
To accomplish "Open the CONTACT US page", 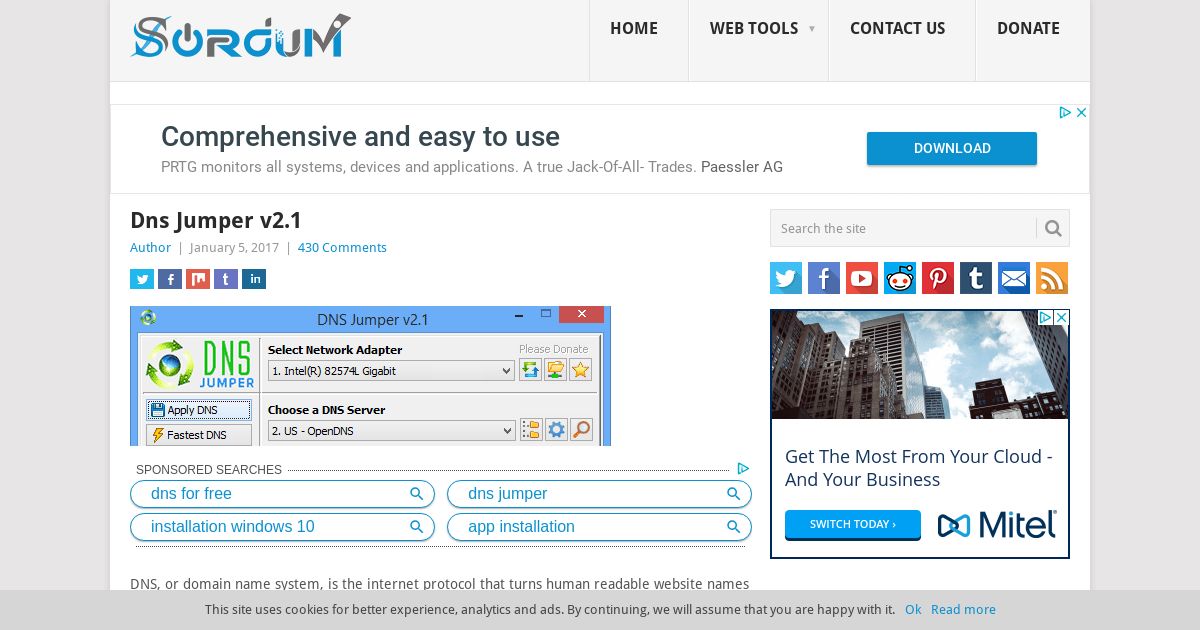I will (x=897, y=29).
